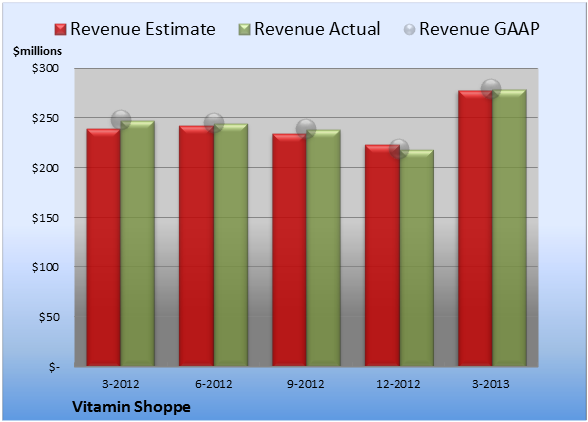Click the GAAP sphere marker above 6-2012
The height and width of the screenshot is (422, 588).
(214, 123)
